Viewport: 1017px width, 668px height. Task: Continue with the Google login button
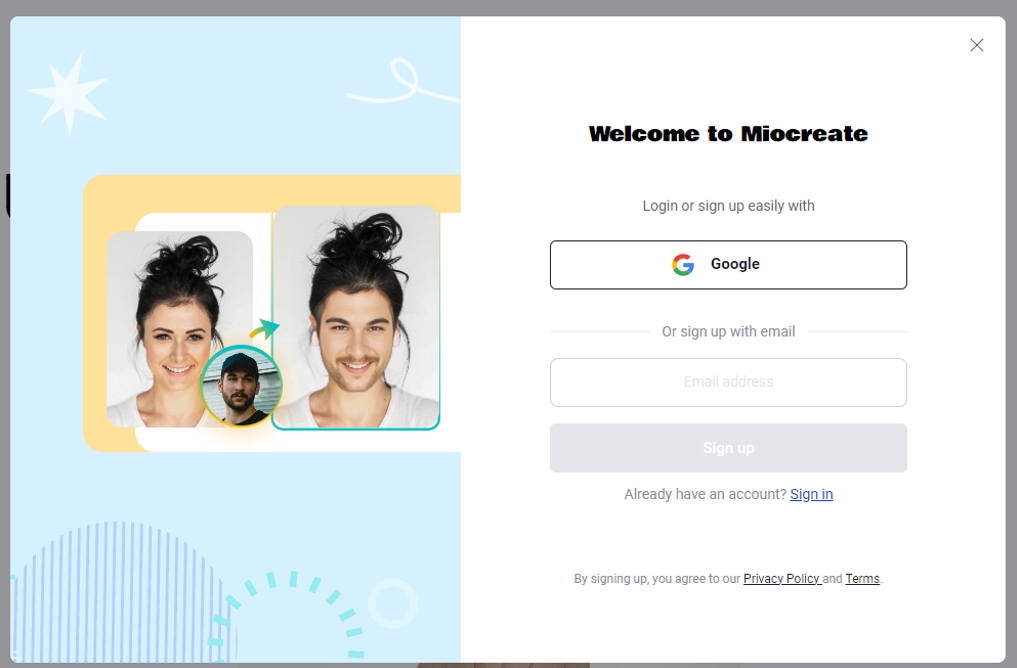click(728, 265)
